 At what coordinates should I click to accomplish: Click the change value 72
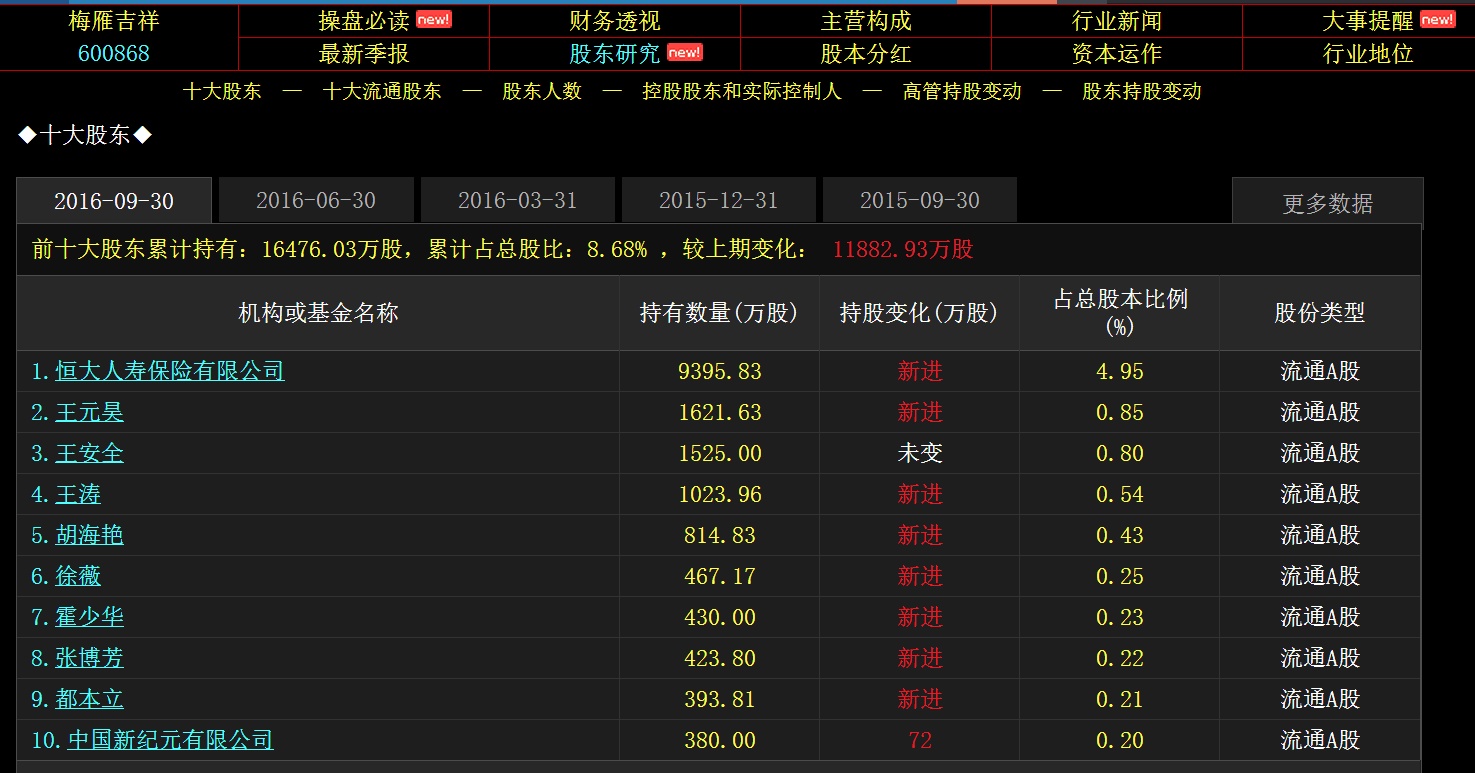point(920,741)
